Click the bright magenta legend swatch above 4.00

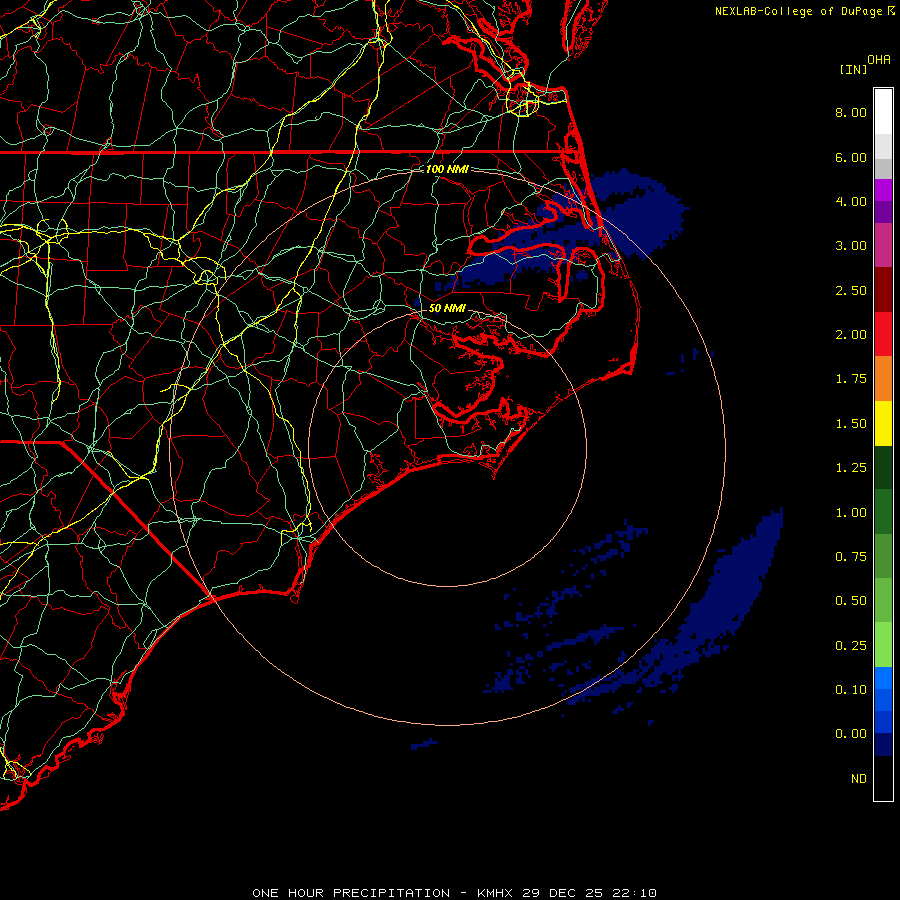pyautogui.click(x=883, y=190)
